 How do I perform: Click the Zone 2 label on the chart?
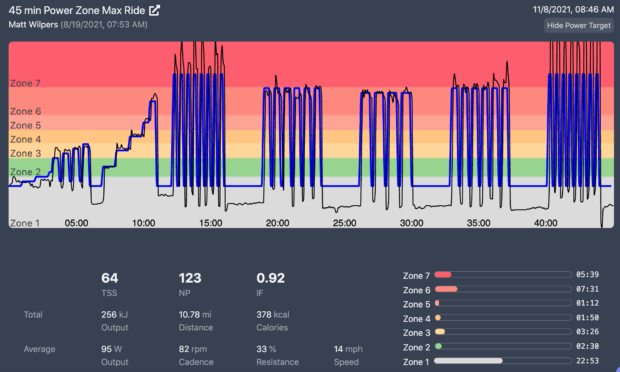click(x=25, y=172)
